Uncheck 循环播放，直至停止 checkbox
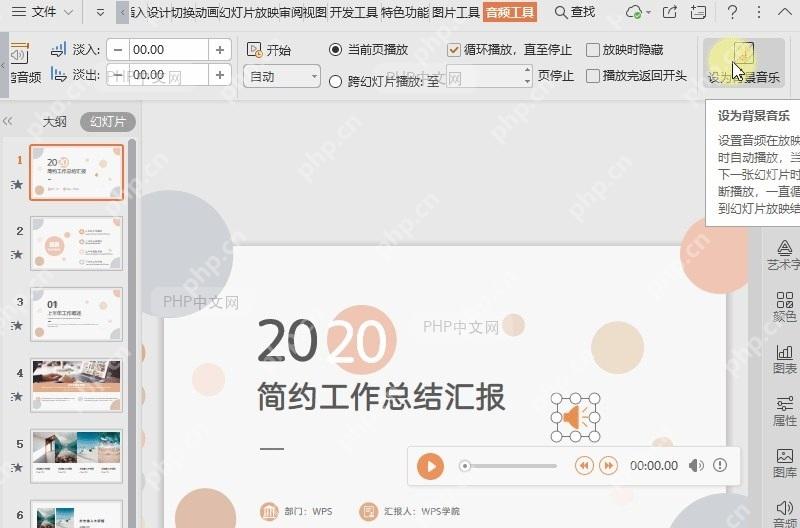Viewport: 800px width, 528px height. (x=454, y=49)
